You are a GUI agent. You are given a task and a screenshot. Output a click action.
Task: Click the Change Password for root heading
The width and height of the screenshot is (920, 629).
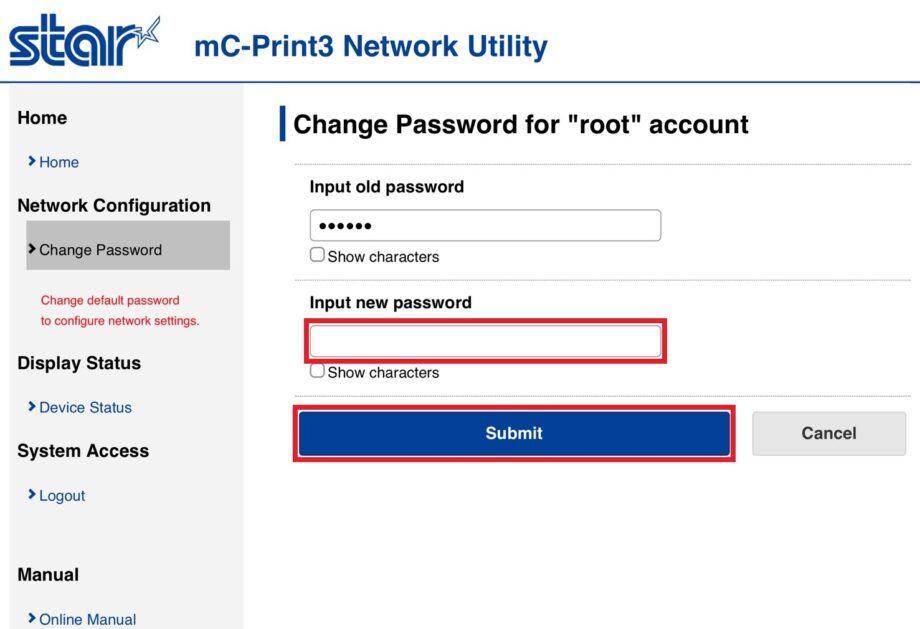tap(520, 125)
